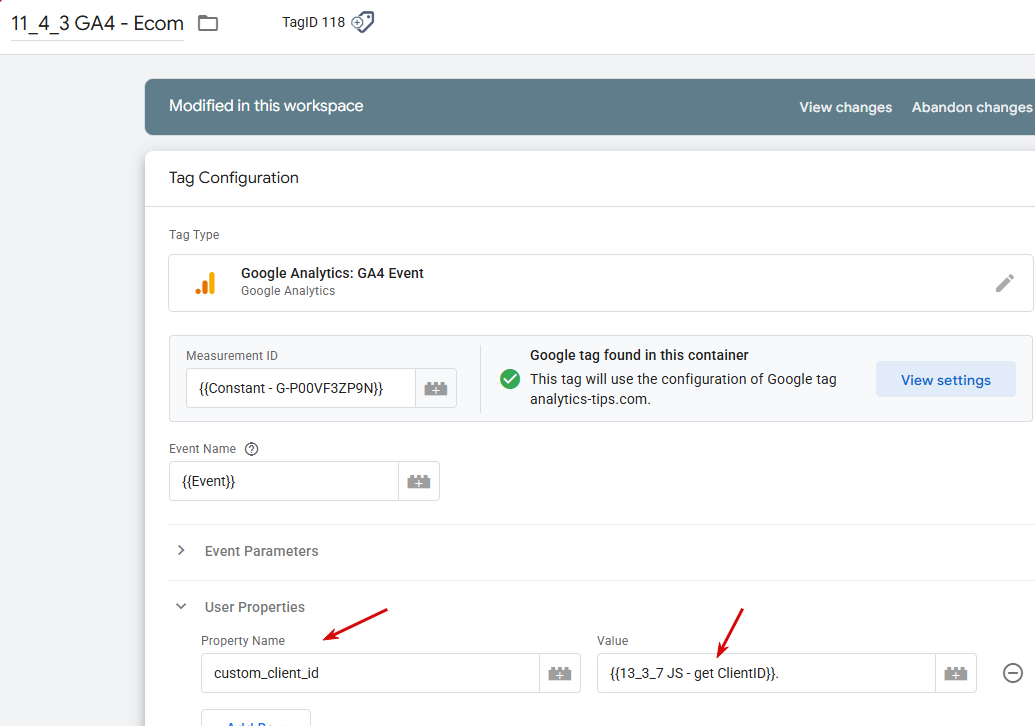
Task: Click the Google tag found in this container text
Action: (x=639, y=355)
